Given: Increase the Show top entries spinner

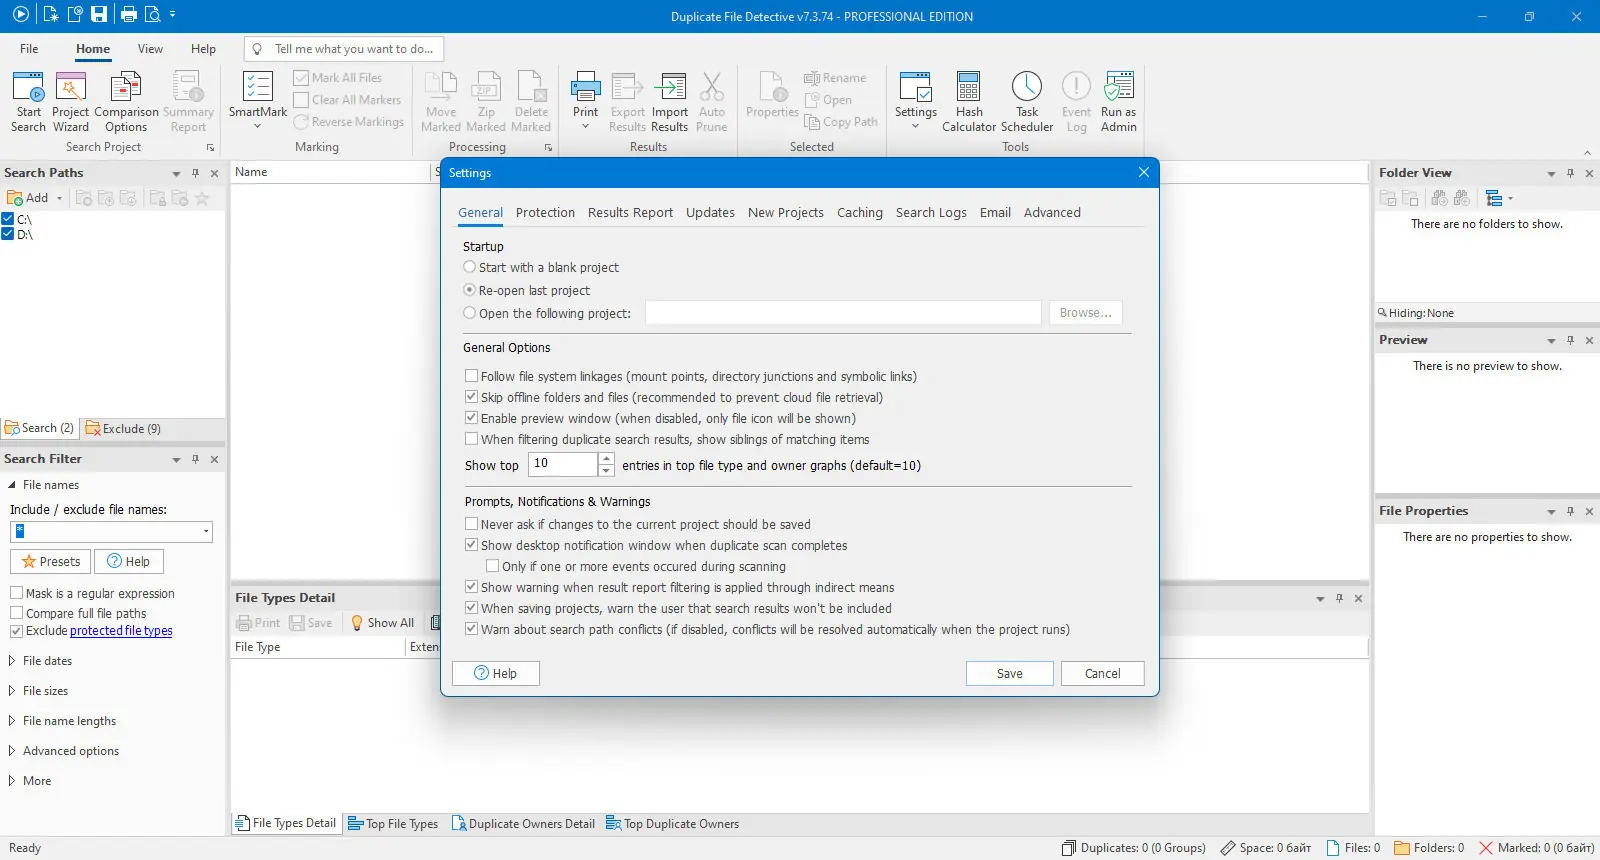Looking at the screenshot, I should pos(606,459).
